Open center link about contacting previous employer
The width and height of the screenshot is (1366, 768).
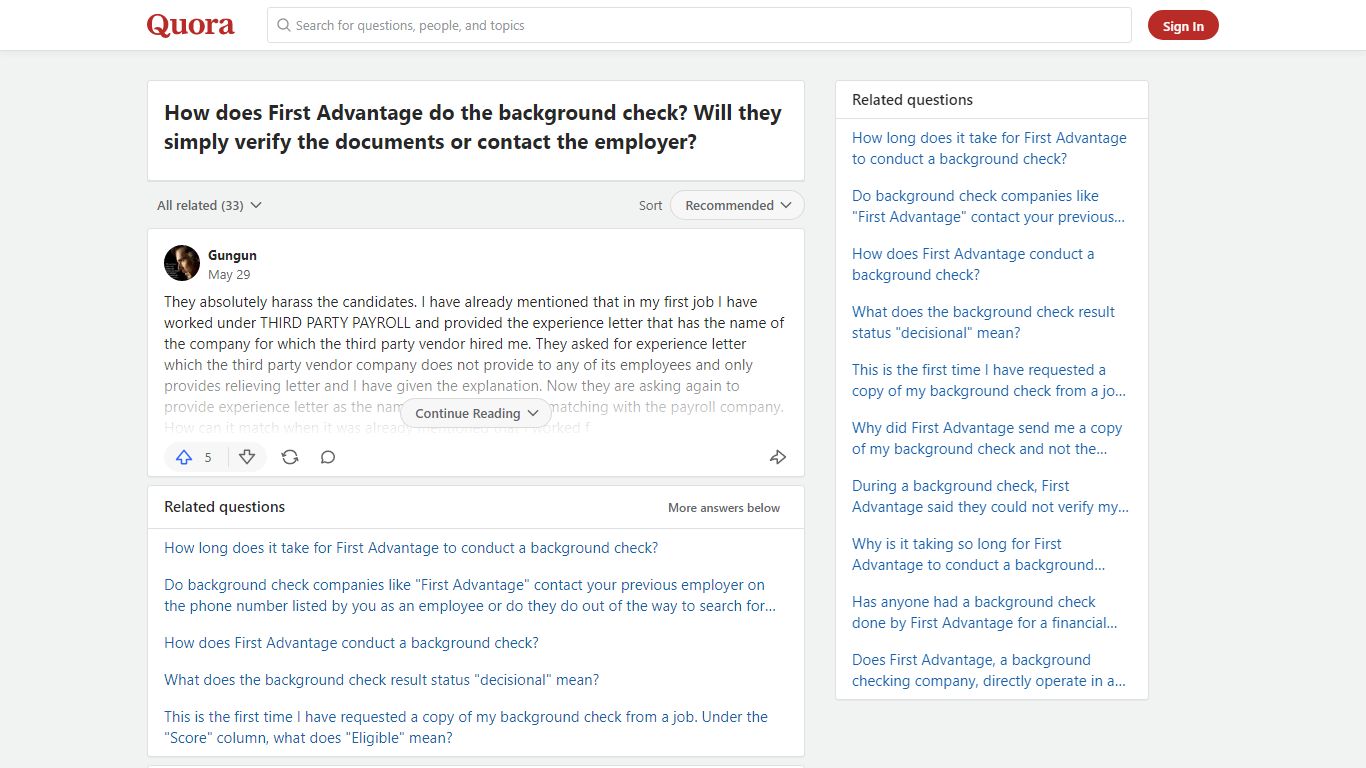coord(470,595)
